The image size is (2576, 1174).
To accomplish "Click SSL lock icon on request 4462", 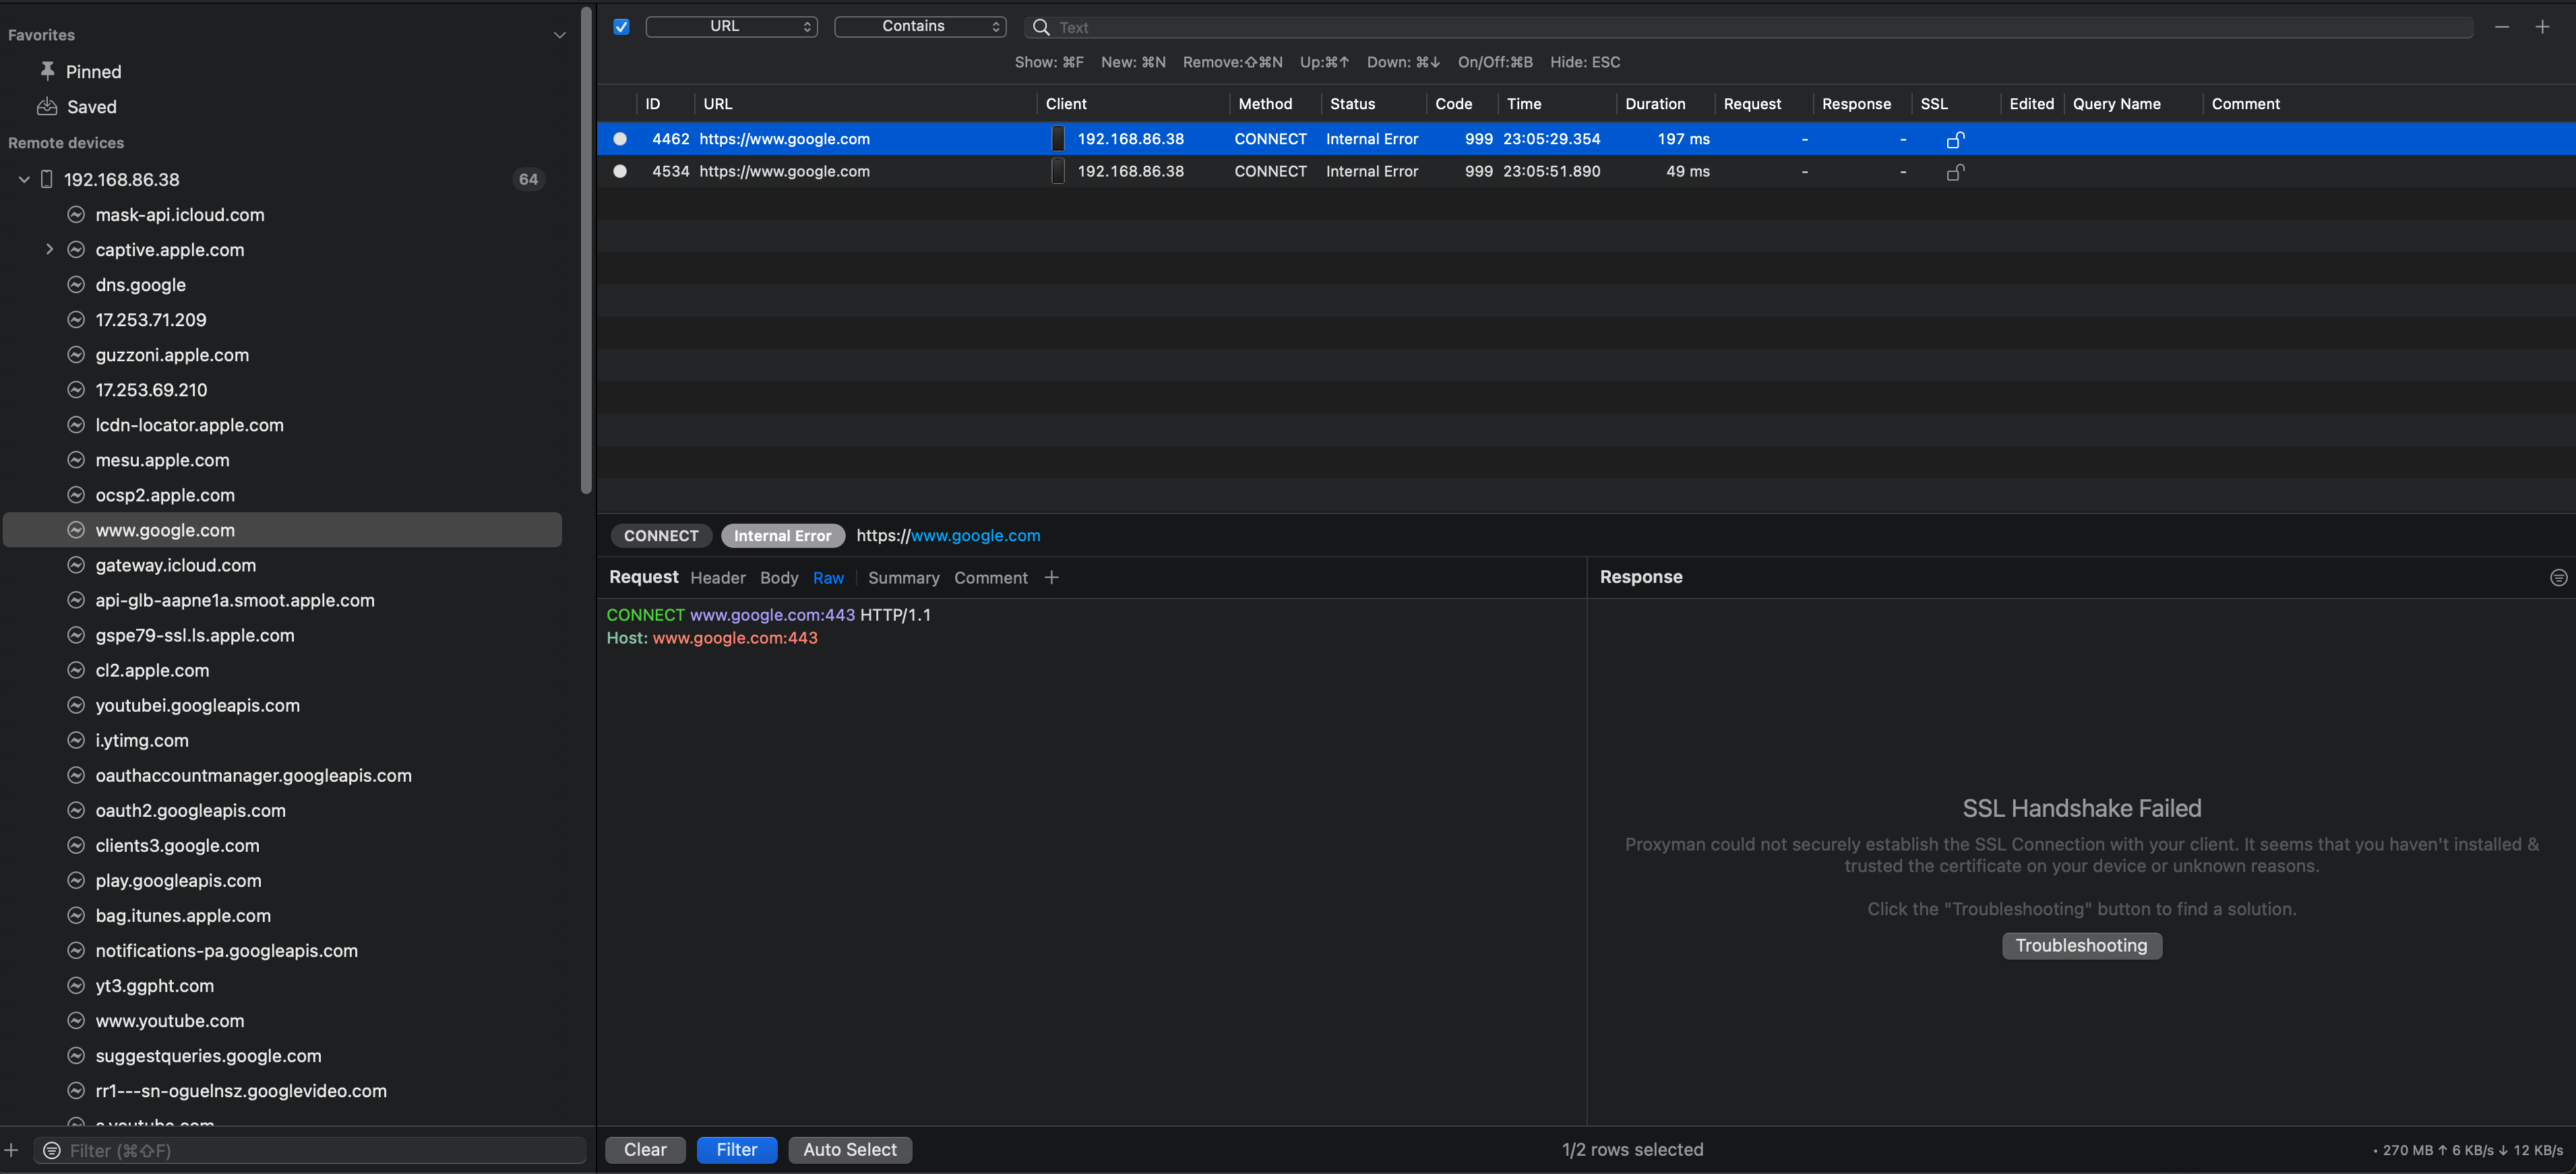I will tap(1955, 139).
